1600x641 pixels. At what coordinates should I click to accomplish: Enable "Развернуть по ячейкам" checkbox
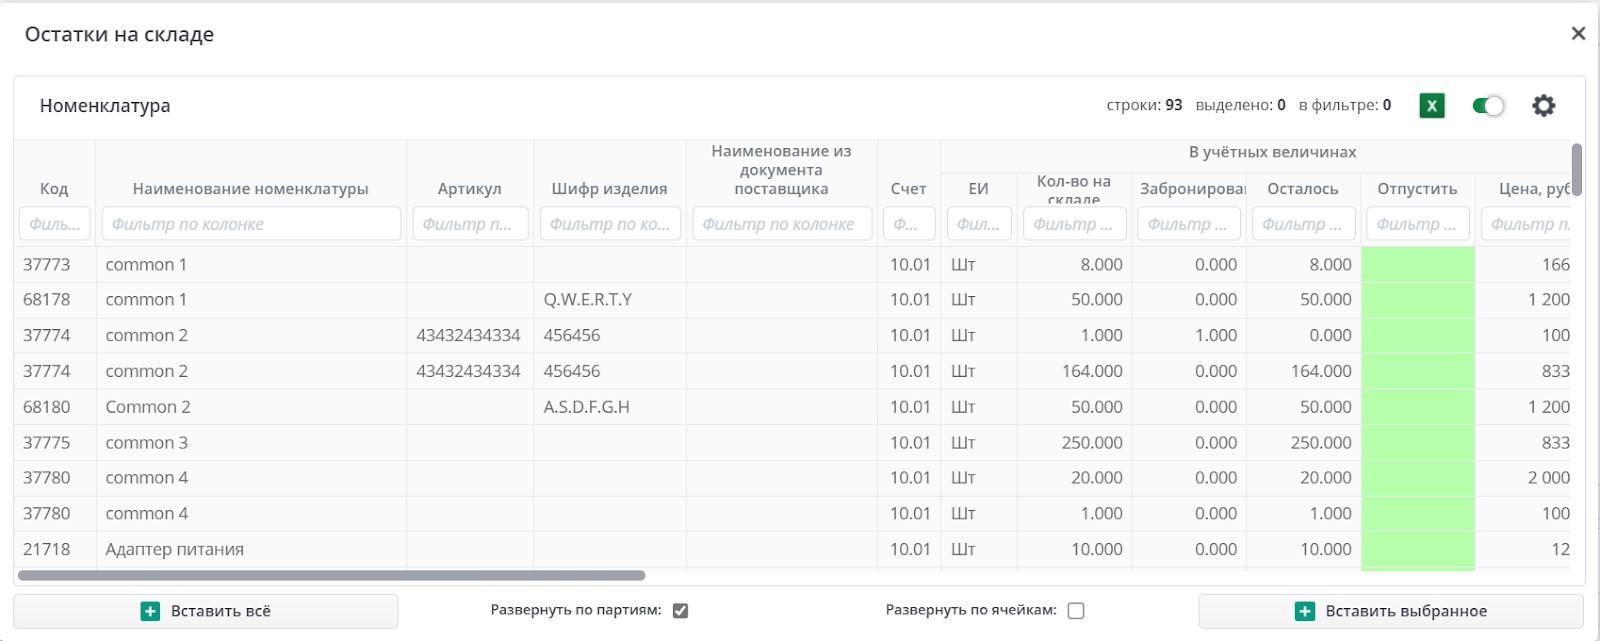pos(1076,610)
